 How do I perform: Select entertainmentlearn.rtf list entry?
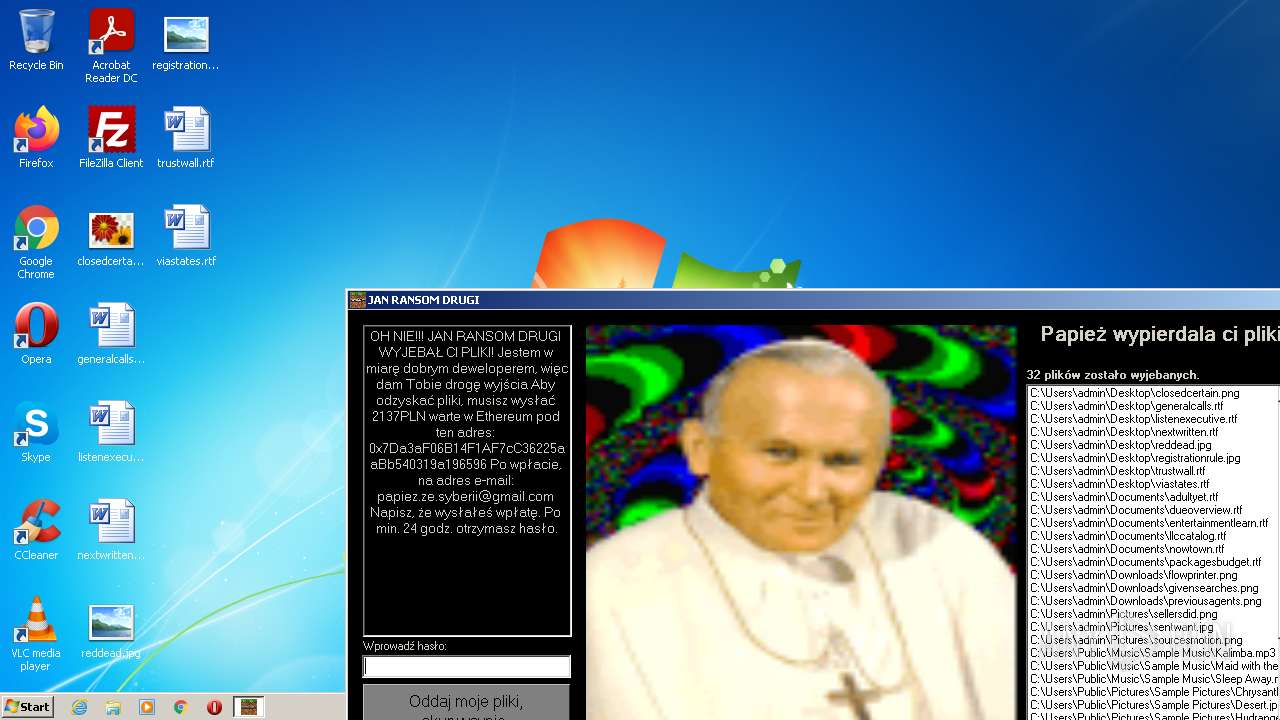pos(1148,523)
